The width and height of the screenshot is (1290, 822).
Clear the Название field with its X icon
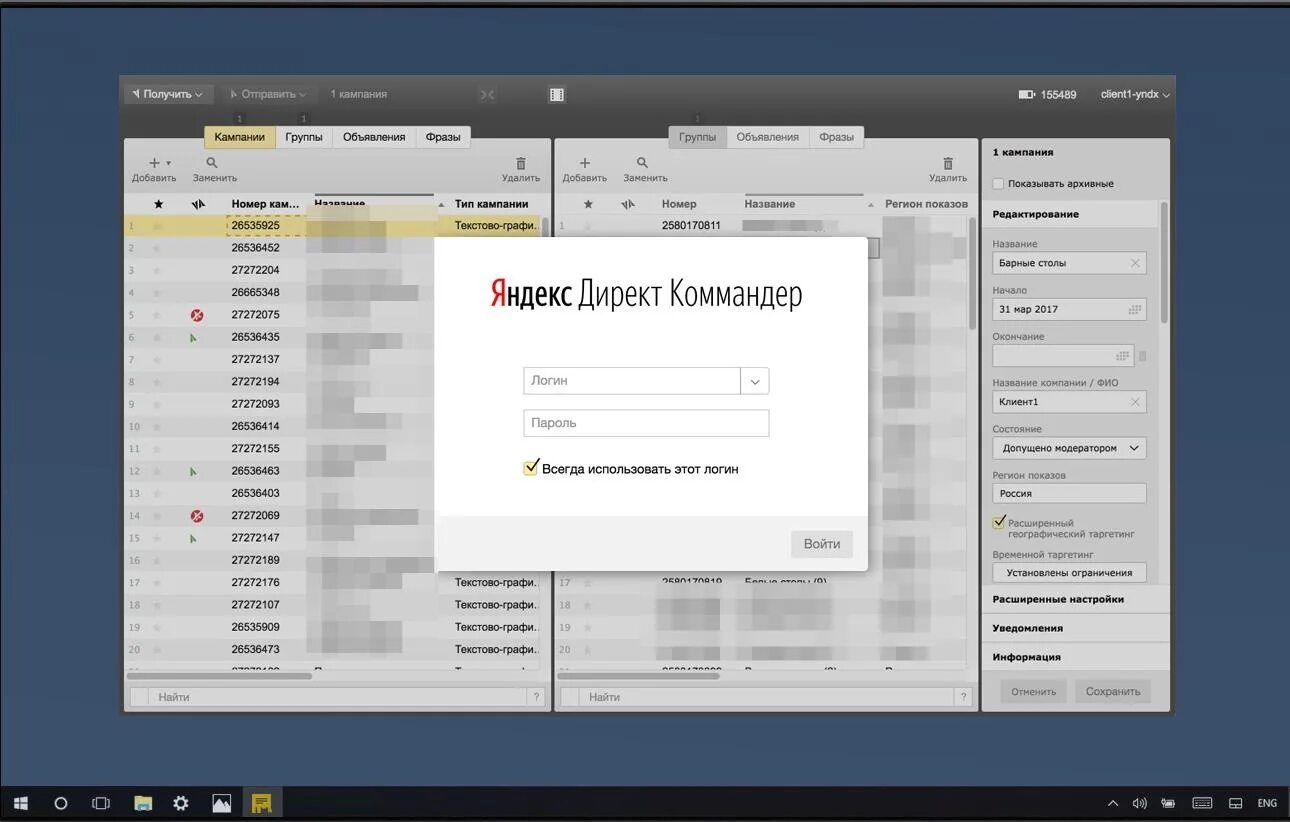coord(1135,263)
